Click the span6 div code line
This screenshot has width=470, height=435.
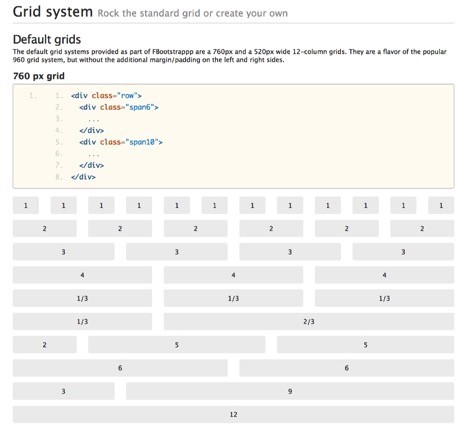pos(119,107)
